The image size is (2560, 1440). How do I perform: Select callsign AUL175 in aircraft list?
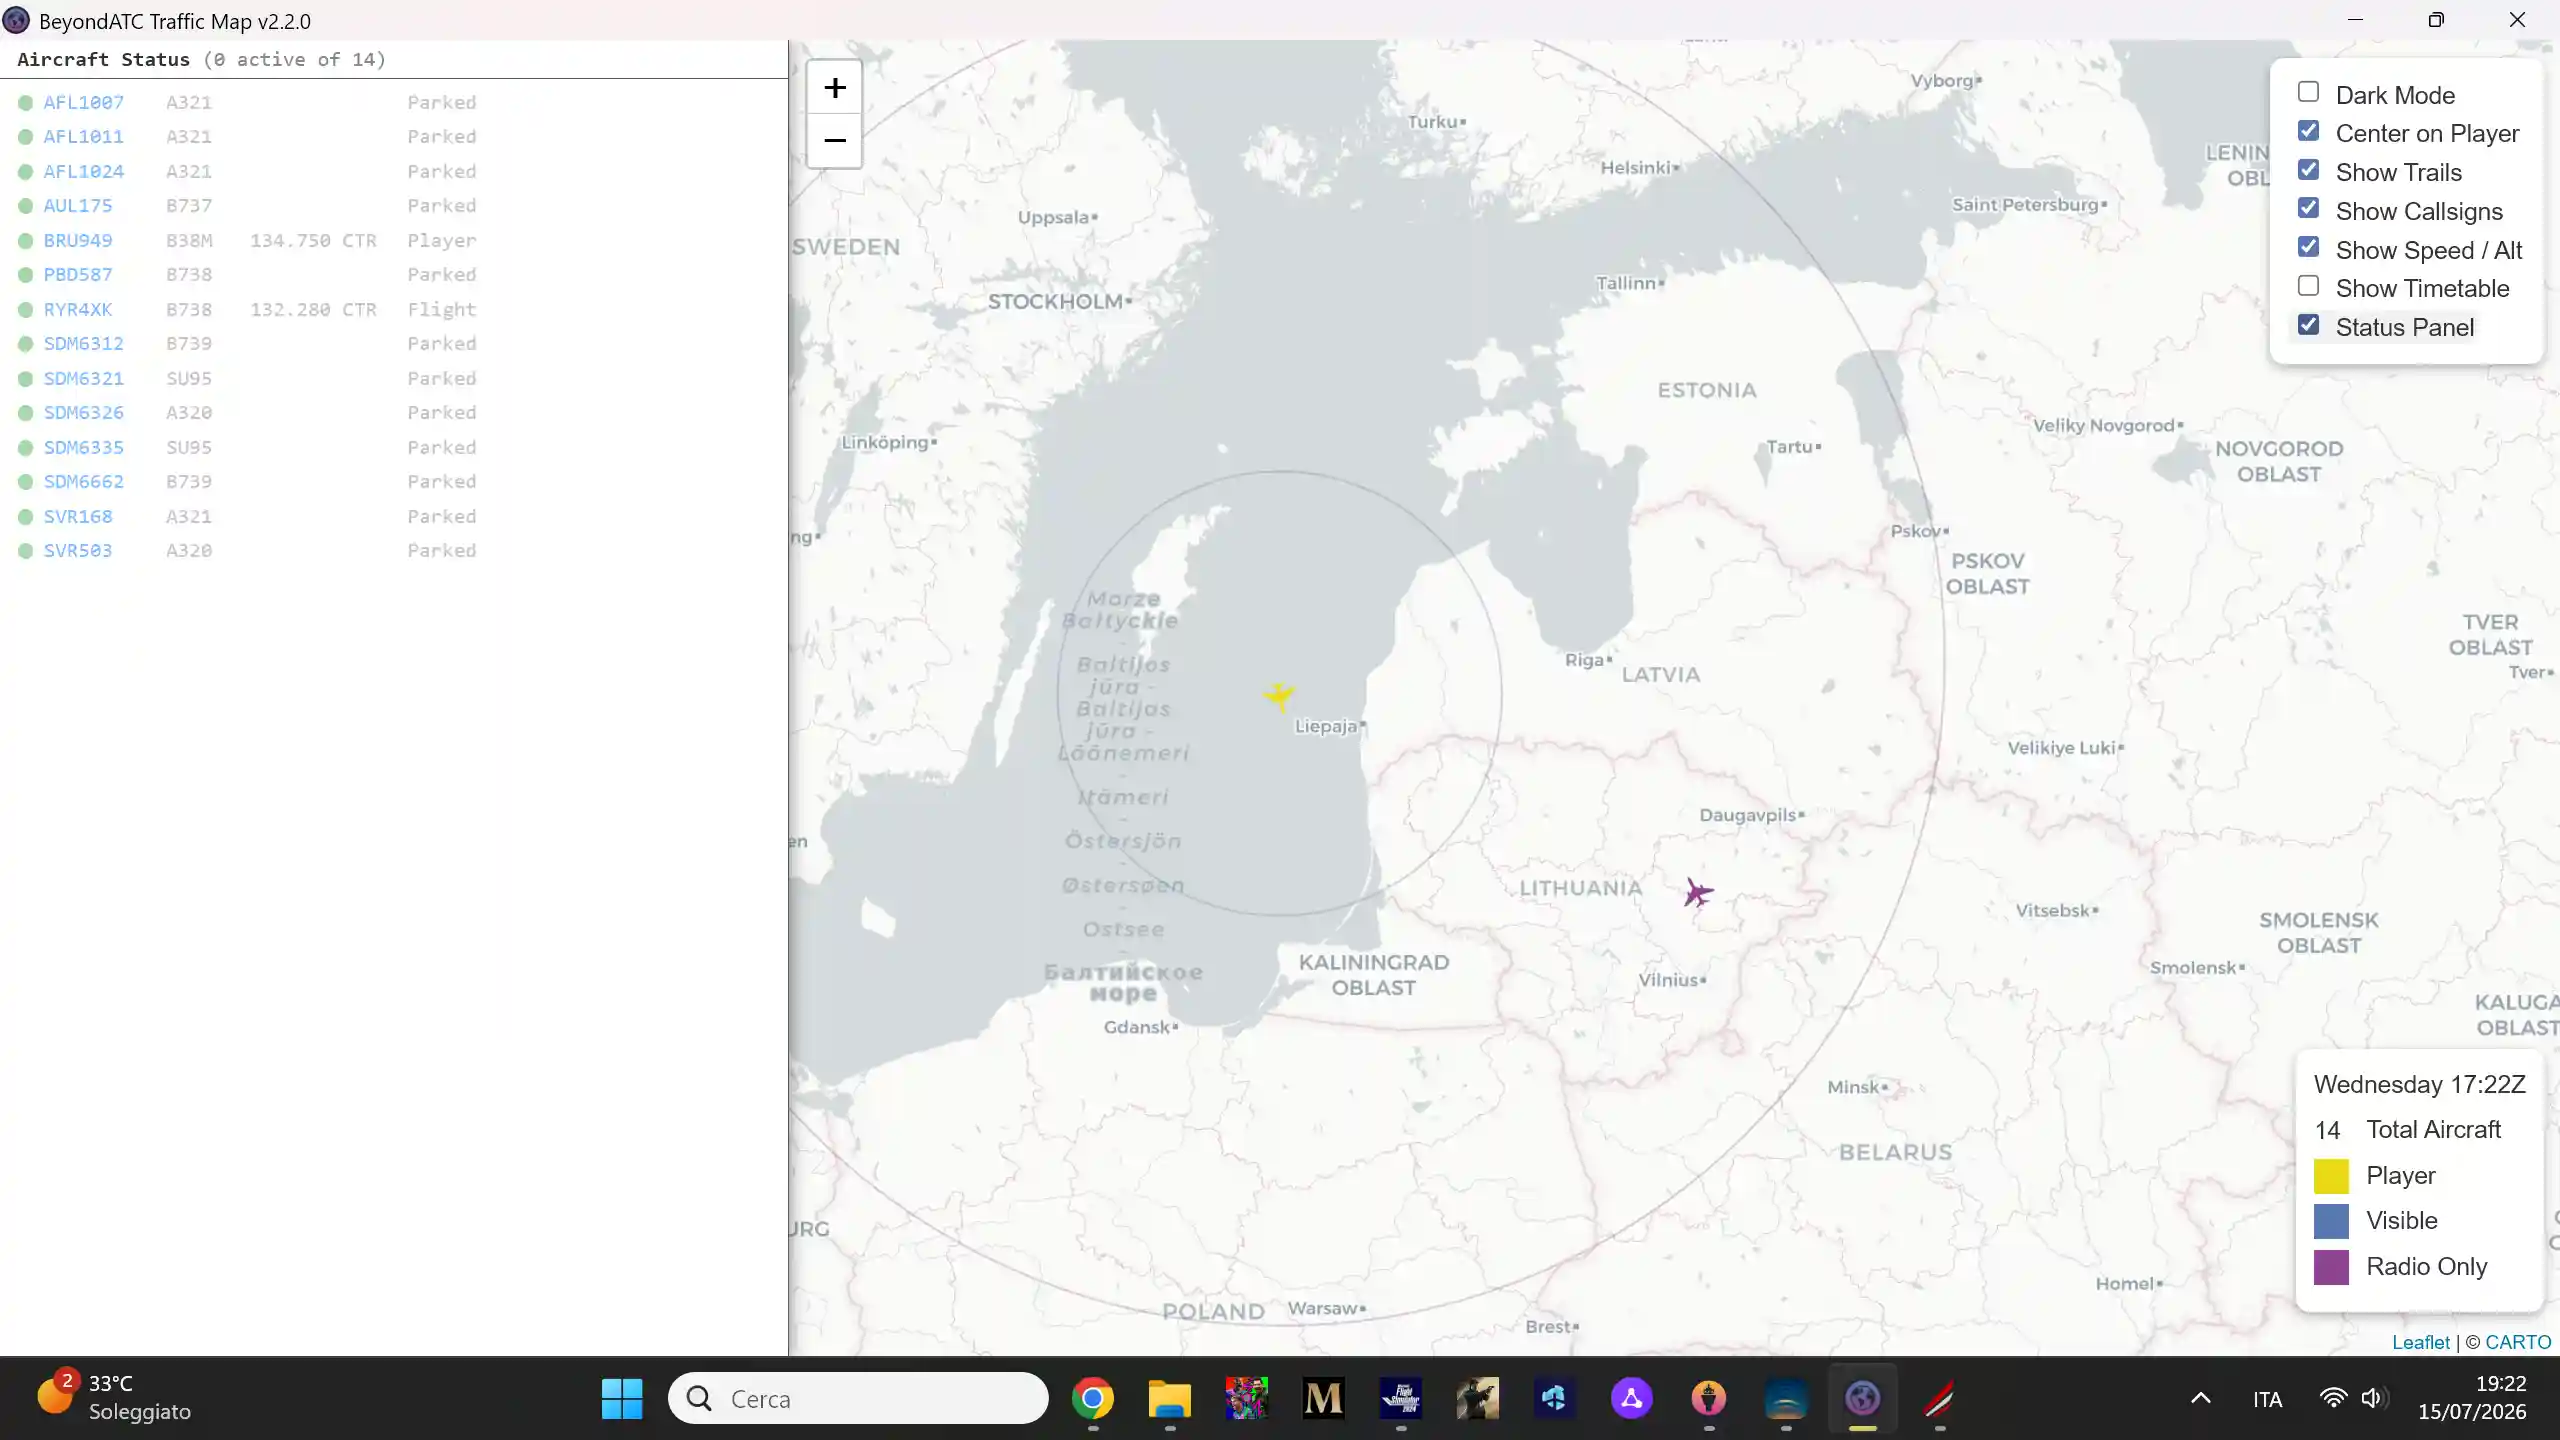[x=78, y=205]
